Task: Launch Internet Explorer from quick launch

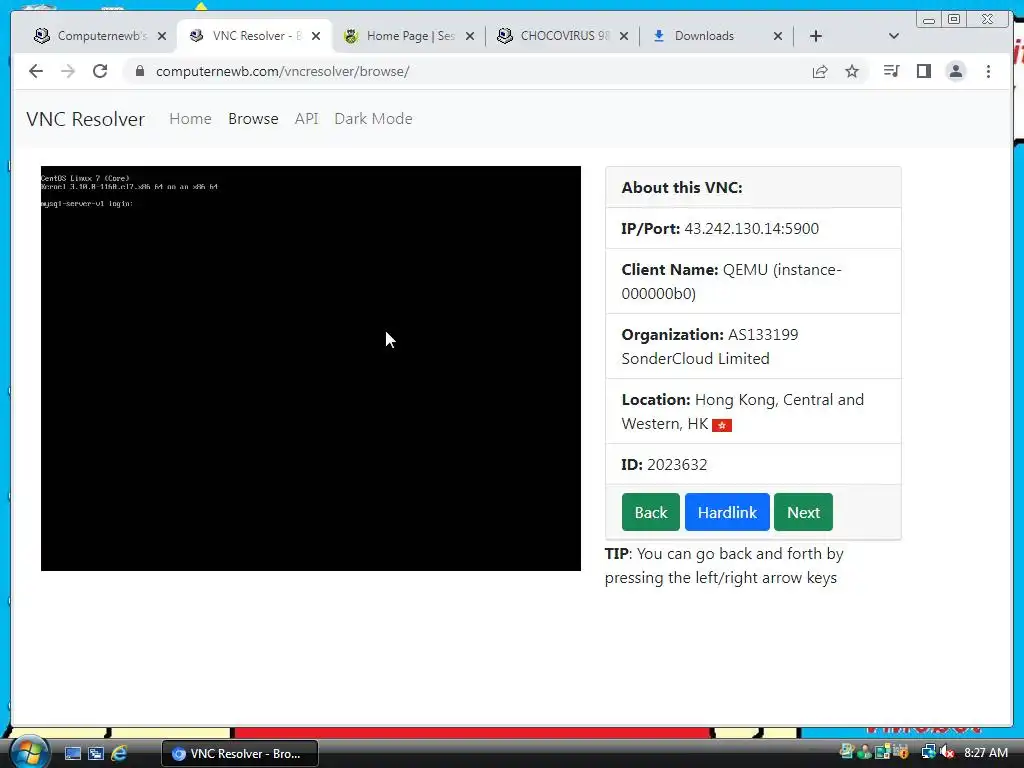Action: (x=119, y=754)
